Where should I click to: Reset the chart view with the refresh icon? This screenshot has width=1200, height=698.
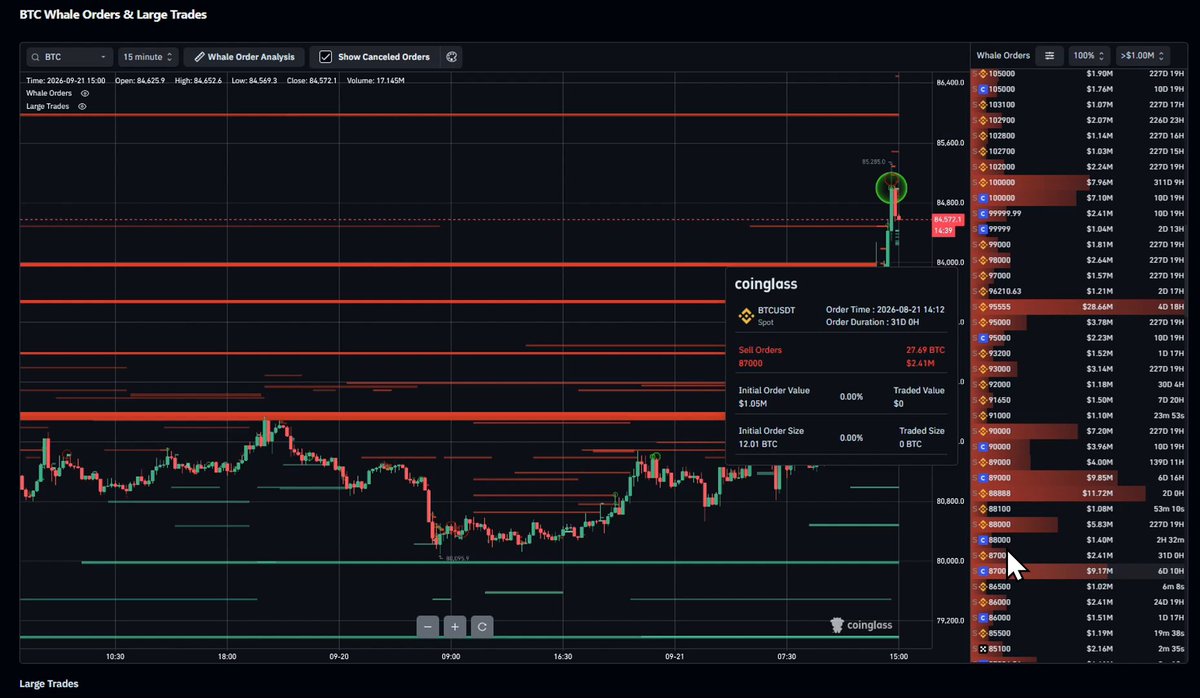tap(482, 627)
